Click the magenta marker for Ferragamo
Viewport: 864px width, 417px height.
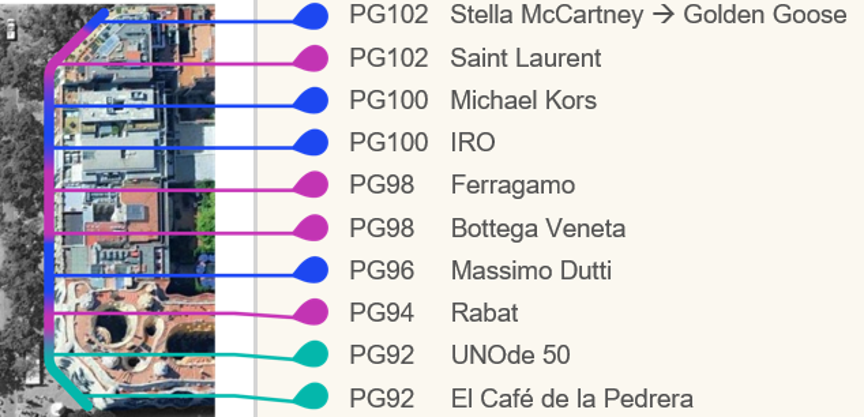pos(312,185)
